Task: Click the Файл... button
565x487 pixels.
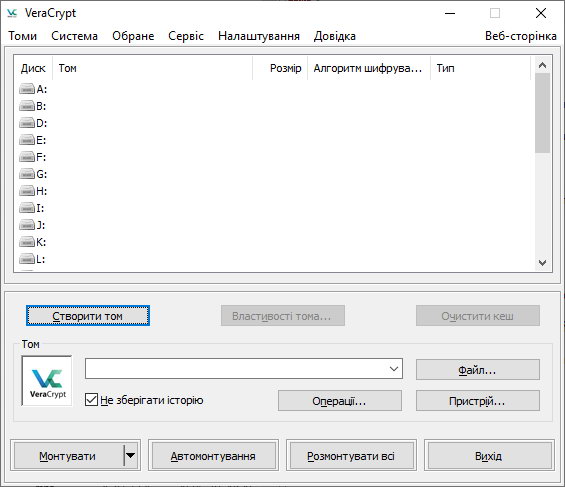Action: 478,370
